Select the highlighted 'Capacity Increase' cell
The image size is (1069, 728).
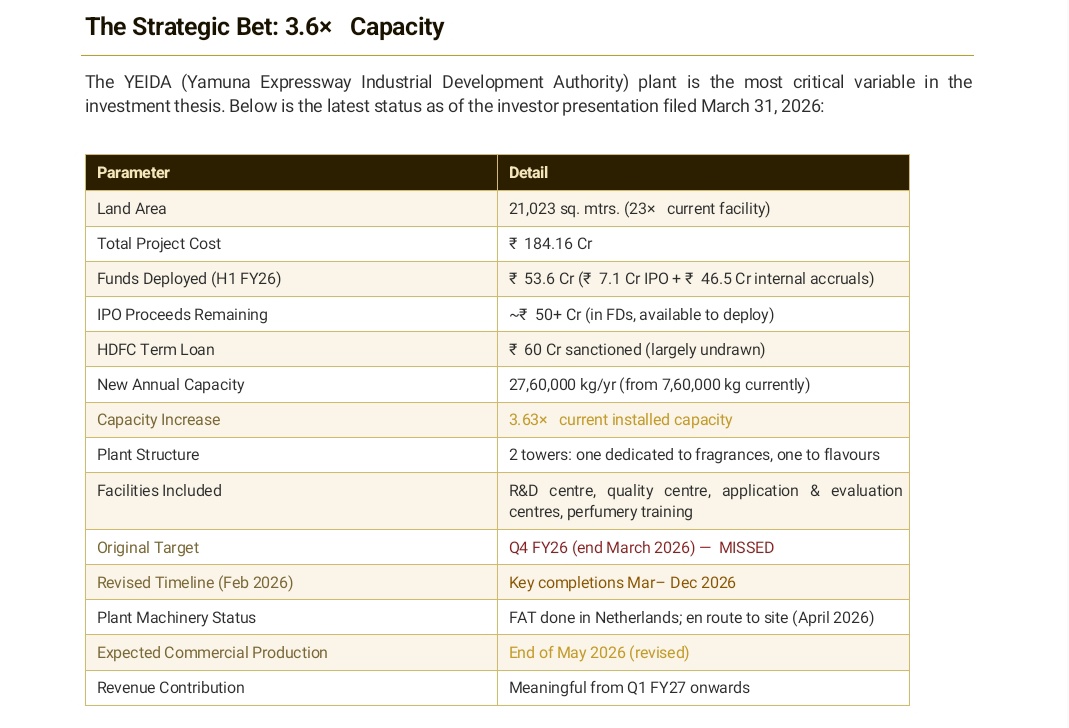[291, 420]
